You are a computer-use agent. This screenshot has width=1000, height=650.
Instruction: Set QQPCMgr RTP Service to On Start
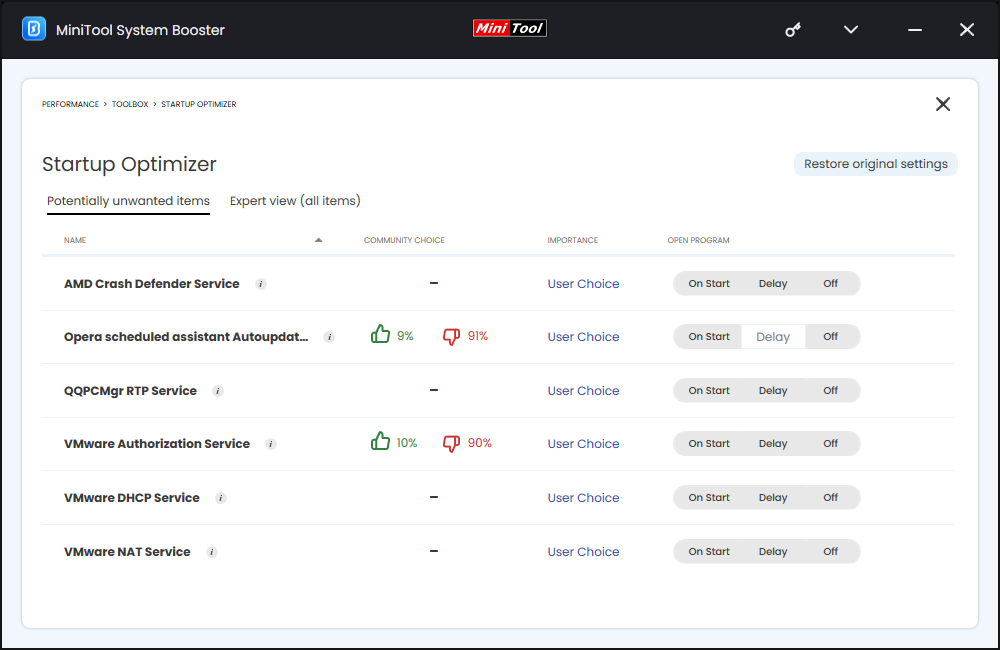709,390
